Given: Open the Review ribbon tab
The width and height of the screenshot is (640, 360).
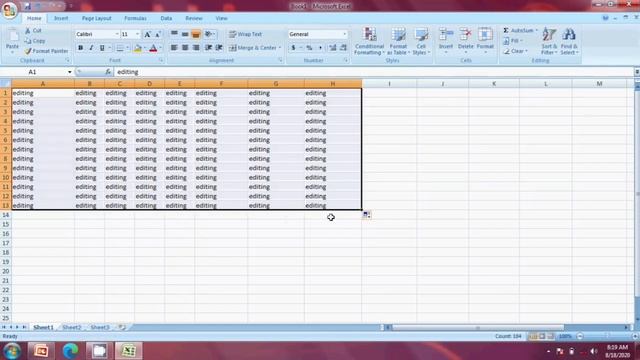Looking at the screenshot, I should click(x=193, y=18).
